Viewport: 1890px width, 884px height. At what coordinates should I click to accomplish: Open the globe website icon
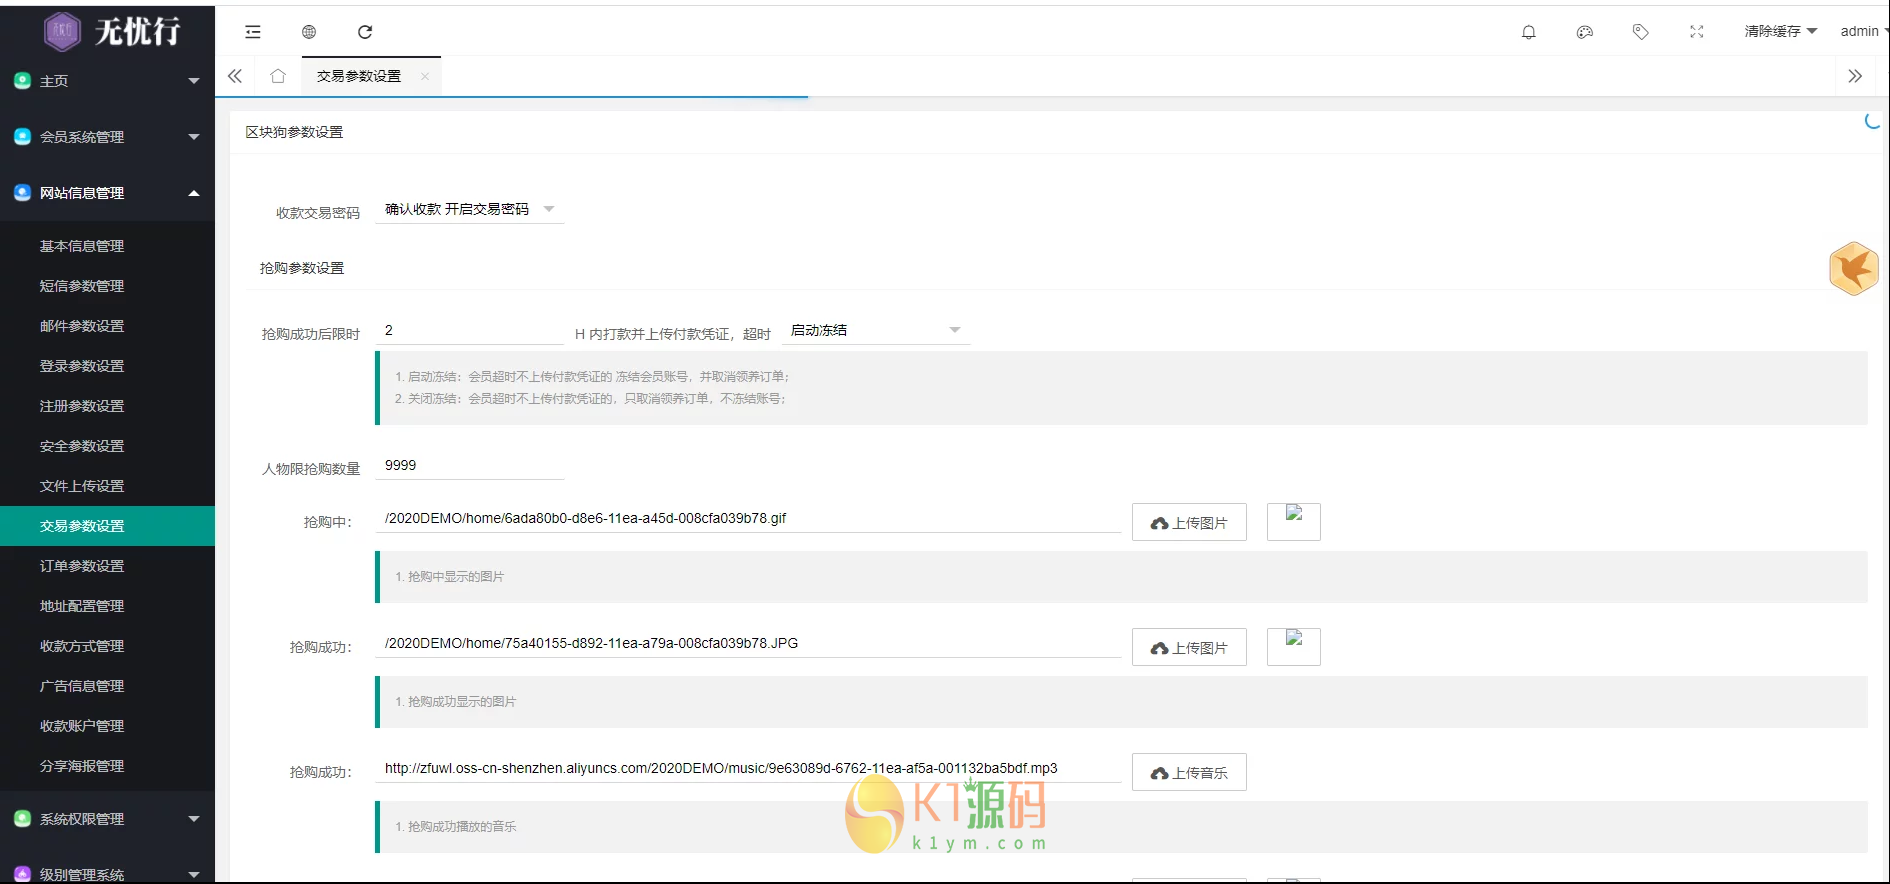[309, 32]
